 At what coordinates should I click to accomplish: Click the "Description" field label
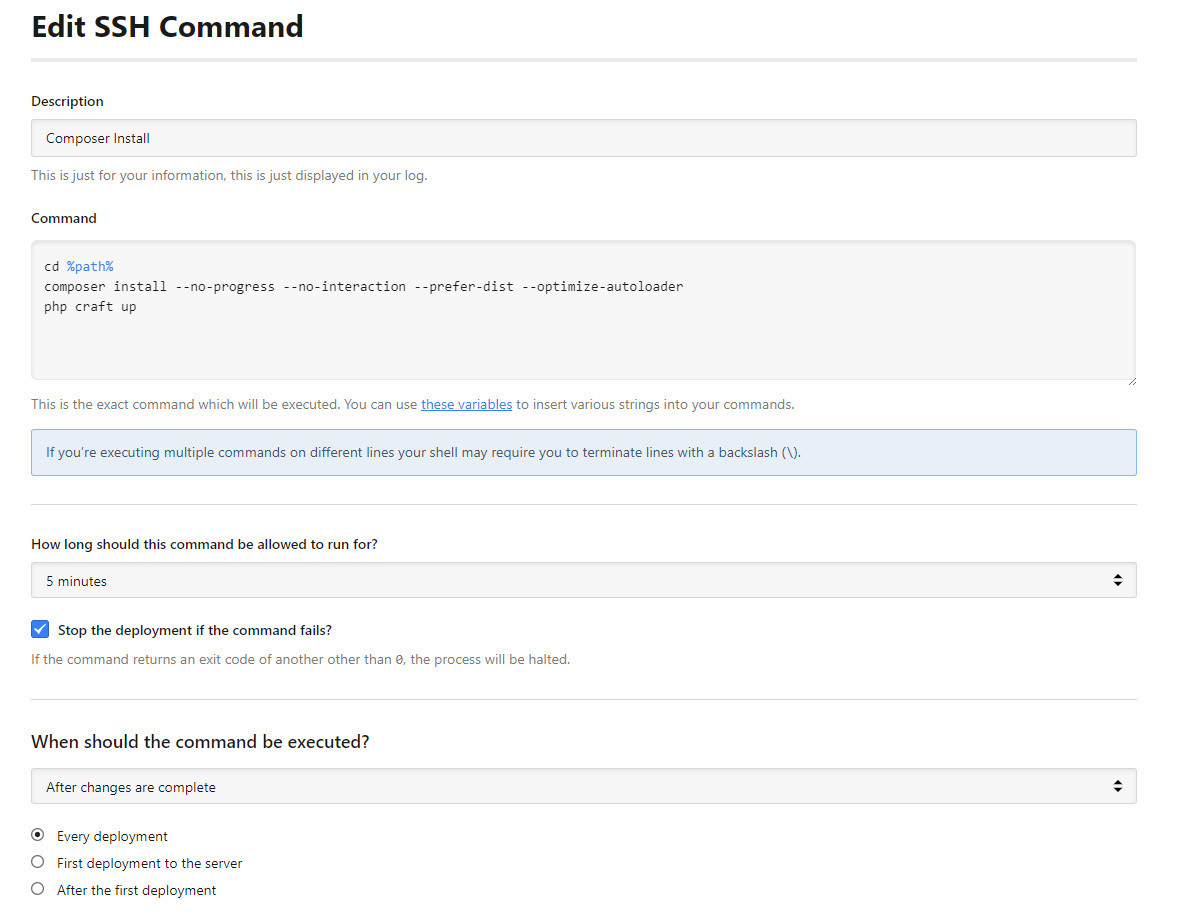pos(67,101)
